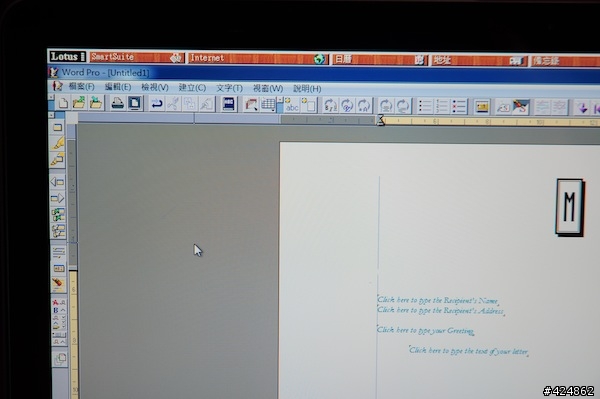Open a file with the green-arrow folder icon

79,103
